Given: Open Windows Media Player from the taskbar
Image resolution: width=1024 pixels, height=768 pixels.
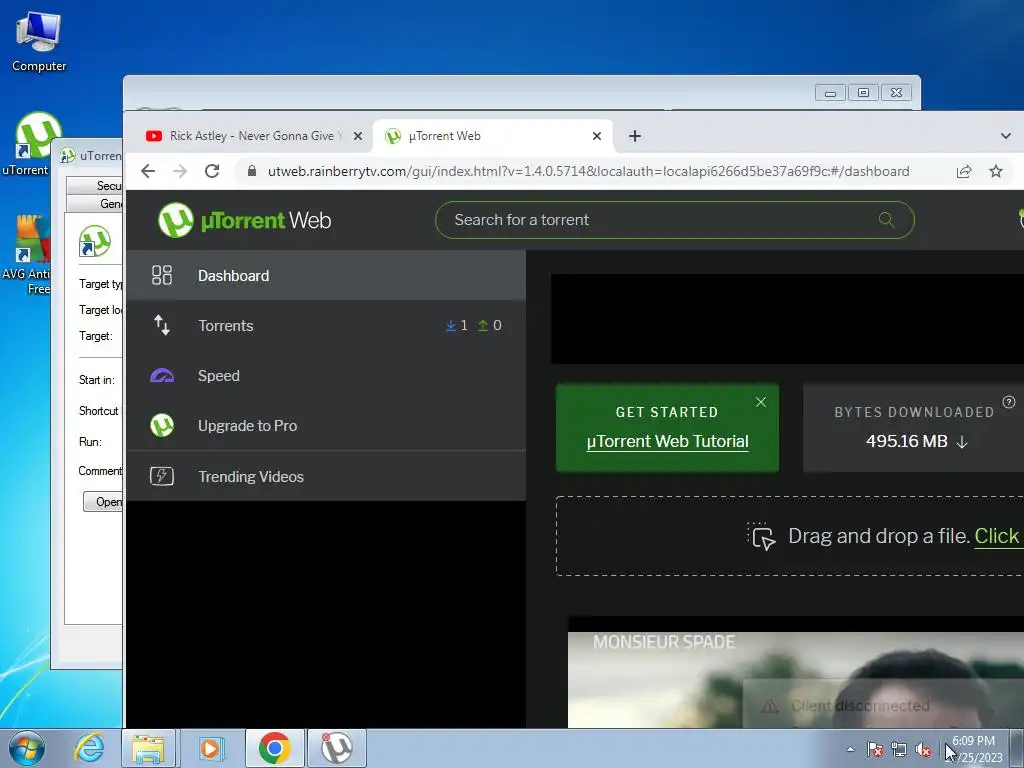Looking at the screenshot, I should [211, 748].
